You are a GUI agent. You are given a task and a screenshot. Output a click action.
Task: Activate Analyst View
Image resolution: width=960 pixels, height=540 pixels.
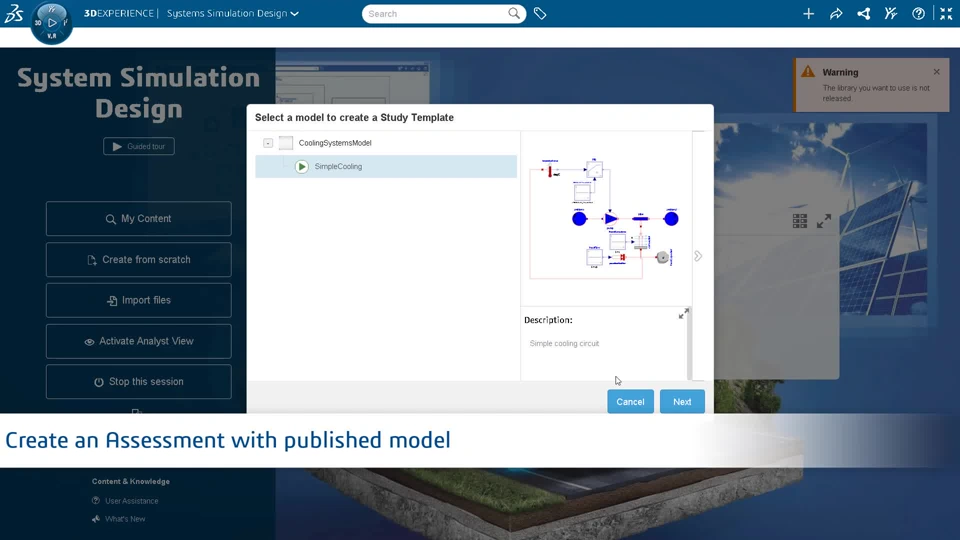[x=139, y=341]
